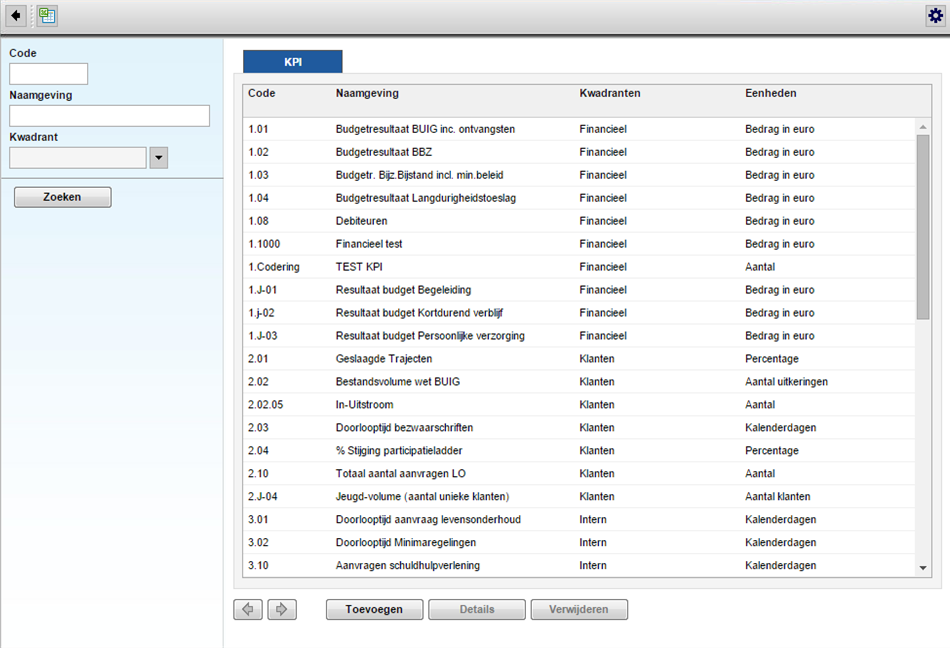Expand the Kwadrant dropdown arrow

point(158,158)
